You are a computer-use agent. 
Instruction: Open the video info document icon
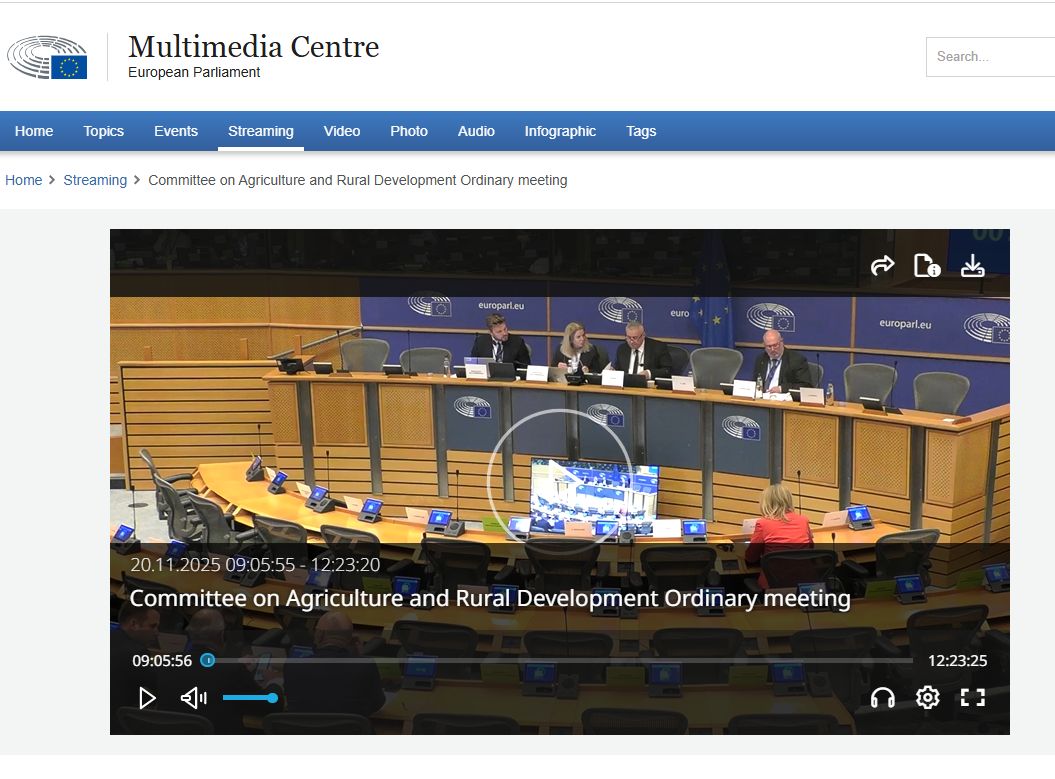coord(927,266)
